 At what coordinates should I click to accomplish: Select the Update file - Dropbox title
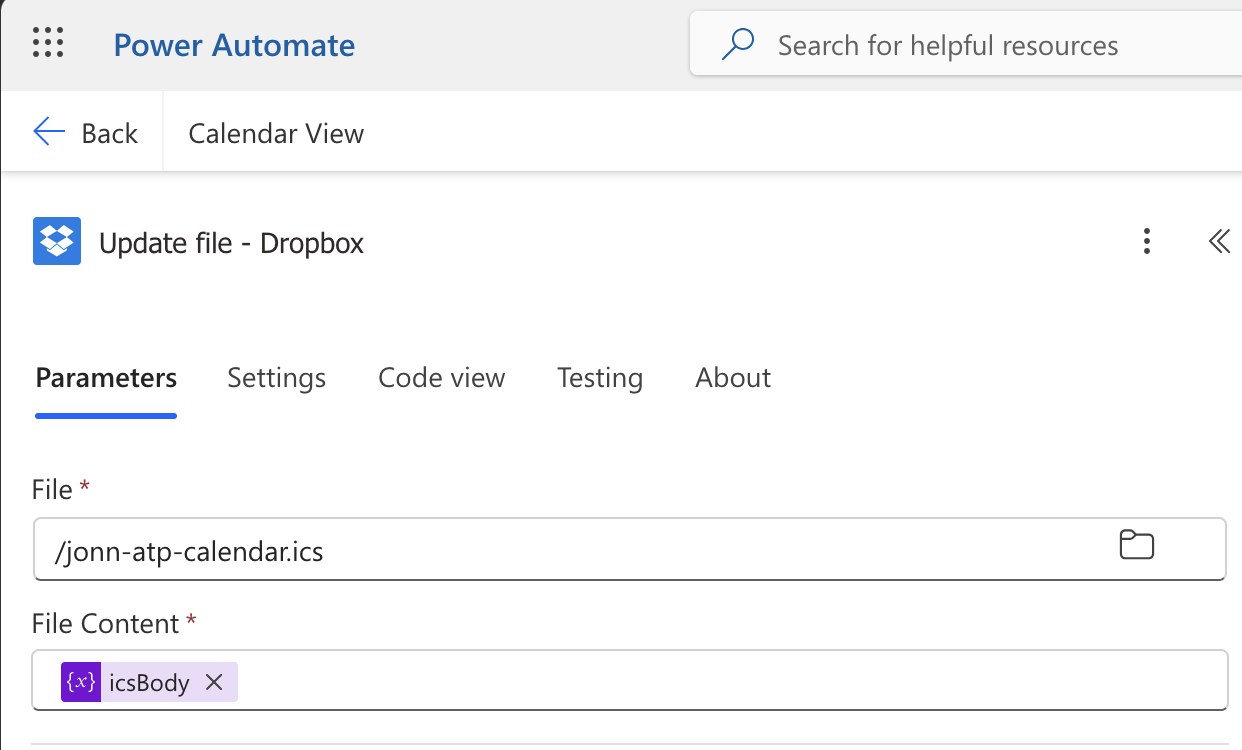(x=231, y=243)
